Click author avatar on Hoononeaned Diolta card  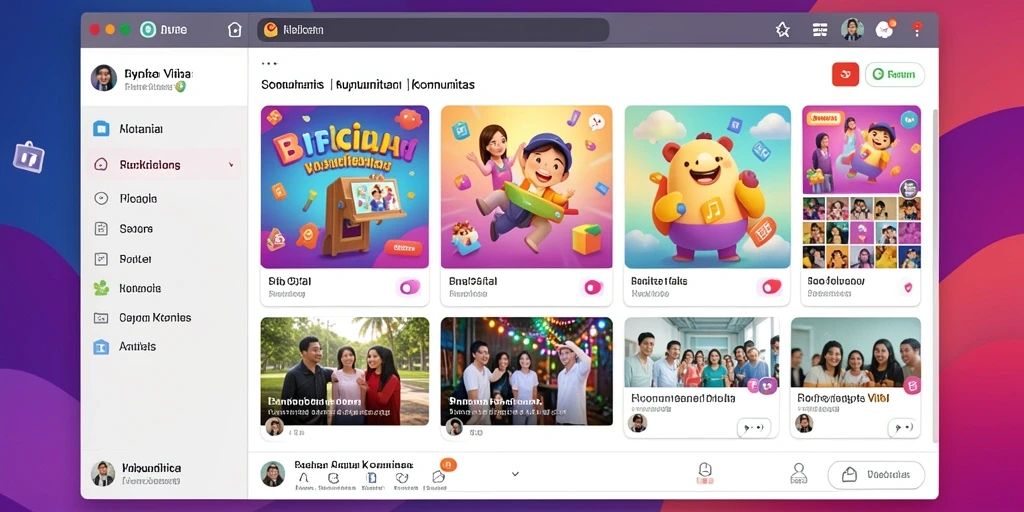637,423
